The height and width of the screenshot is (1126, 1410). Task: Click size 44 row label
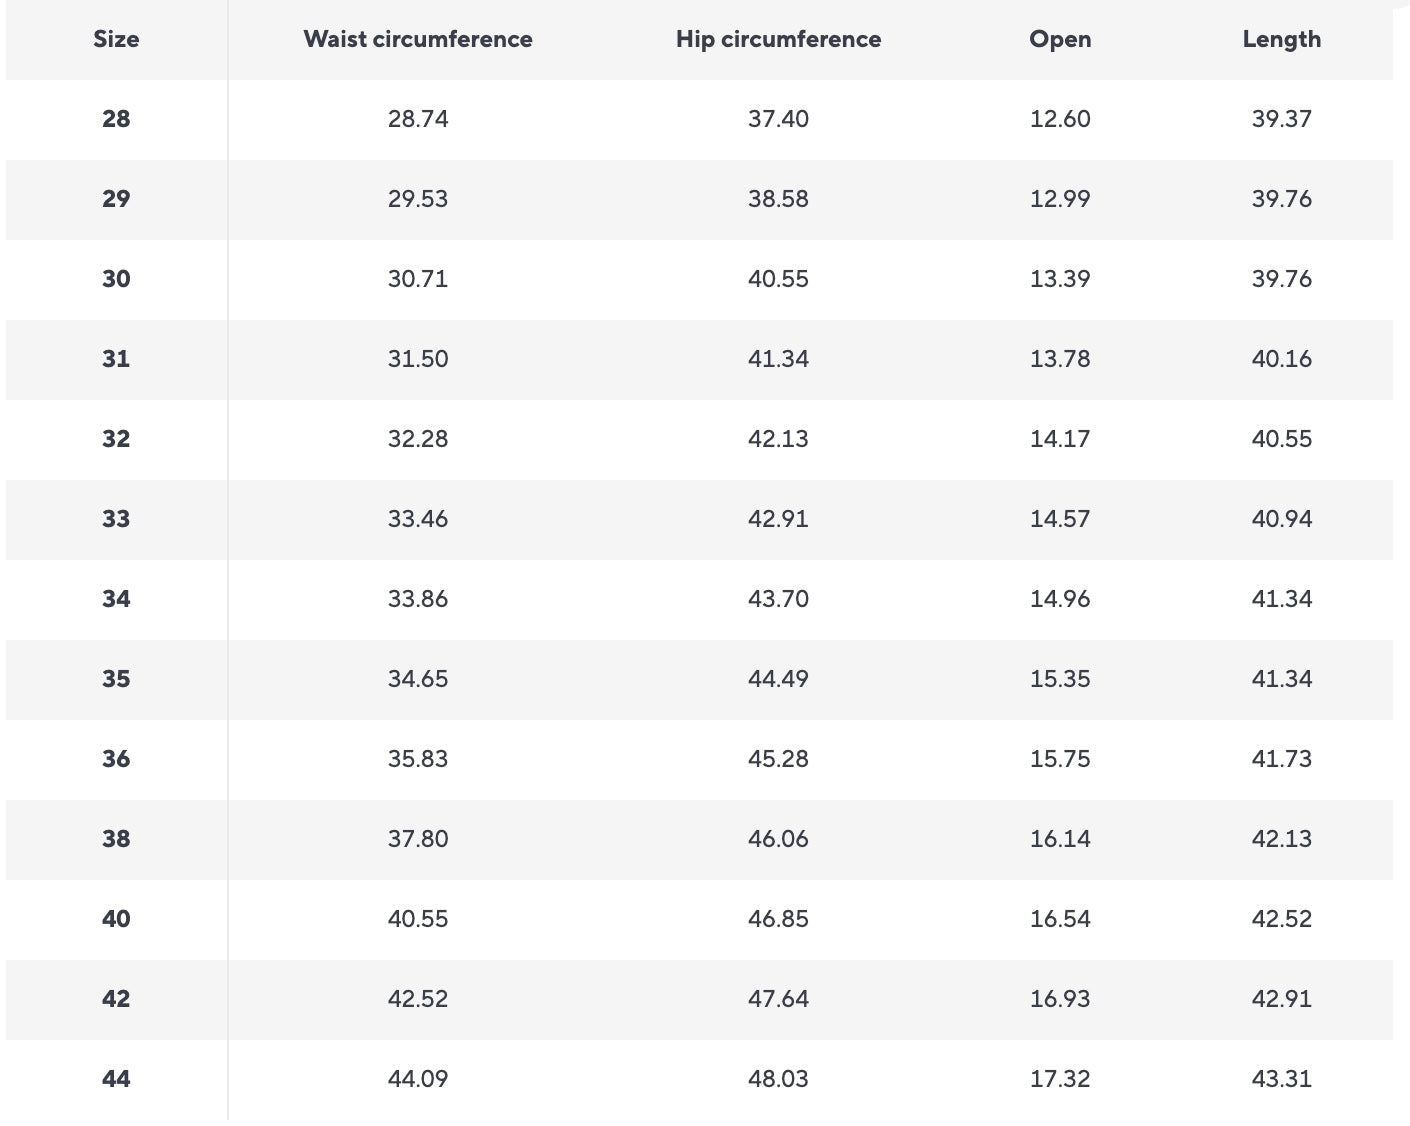(x=116, y=1079)
